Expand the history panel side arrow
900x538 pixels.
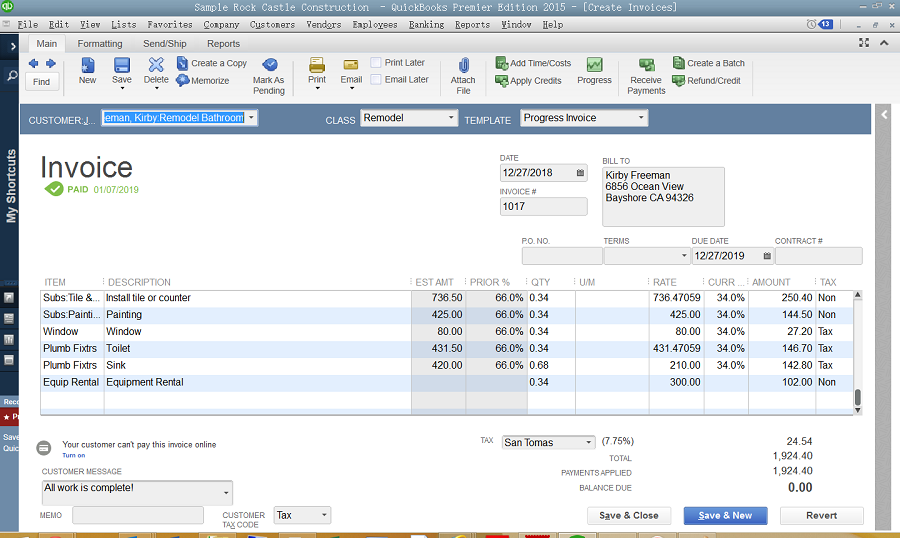(884, 115)
